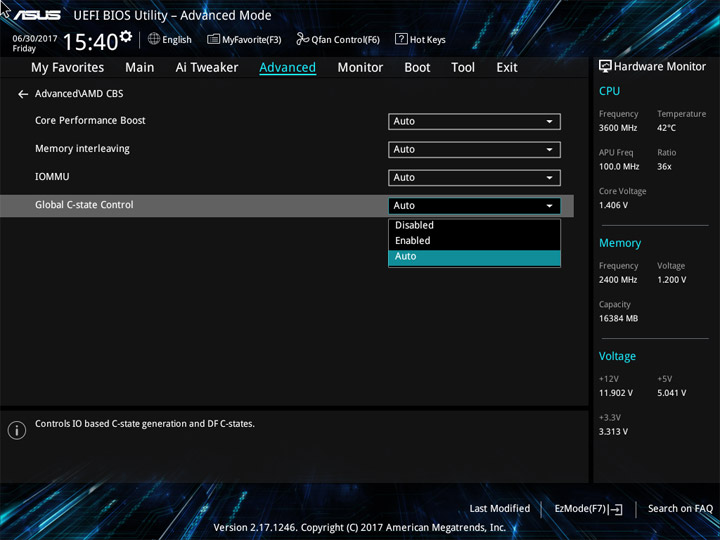
Task: Switch to the Main tab
Action: (140, 68)
